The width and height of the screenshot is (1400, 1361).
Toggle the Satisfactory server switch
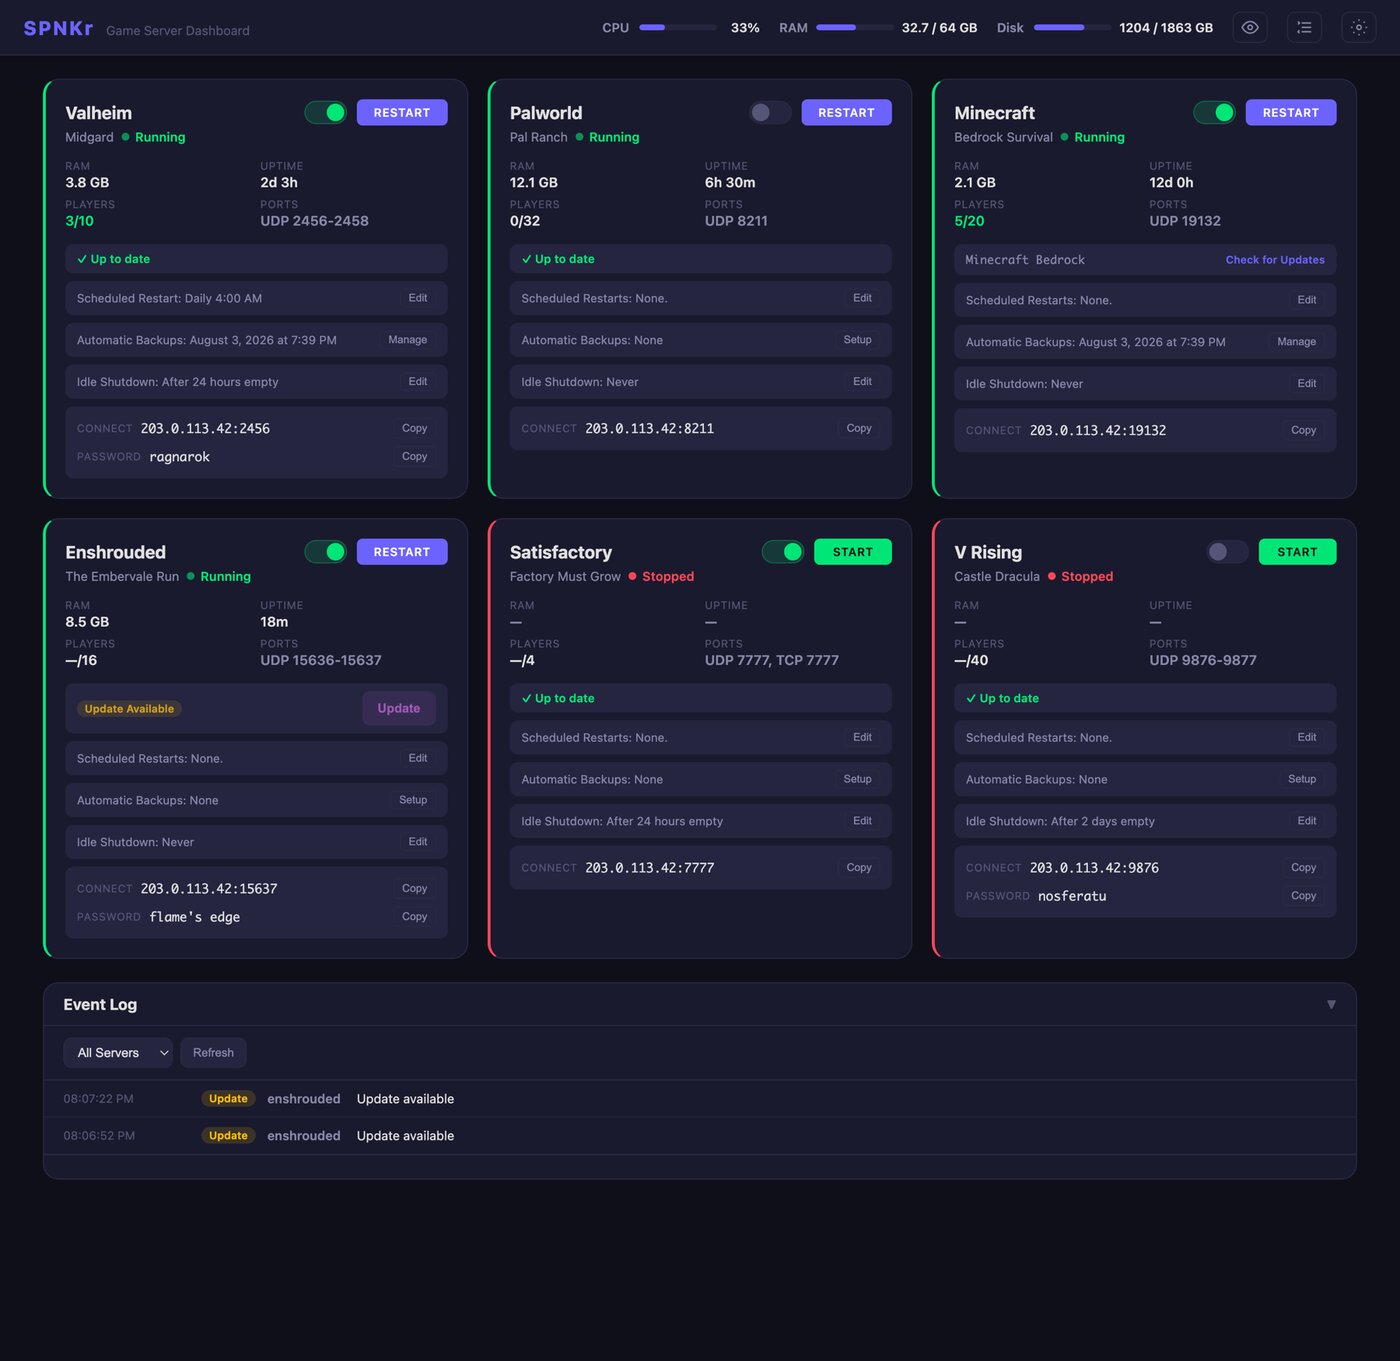point(783,552)
